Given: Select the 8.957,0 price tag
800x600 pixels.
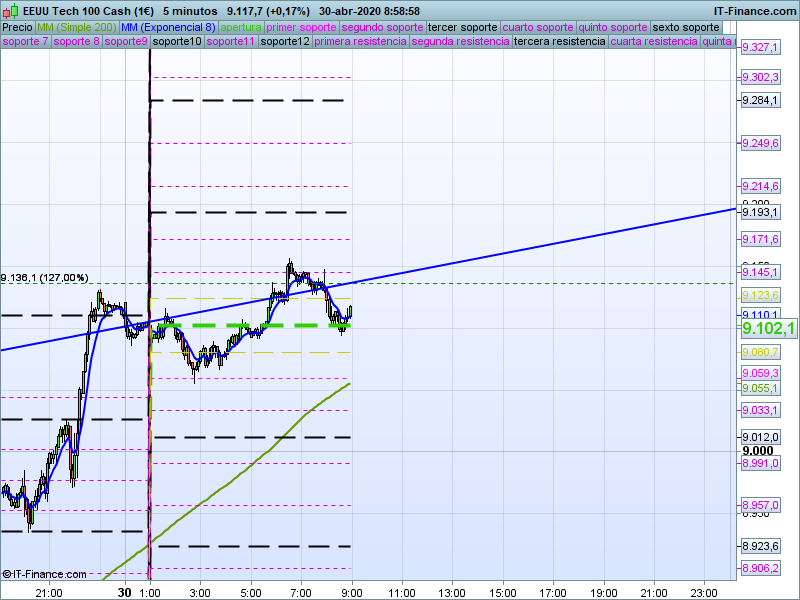Looking at the screenshot, I should (760, 505).
